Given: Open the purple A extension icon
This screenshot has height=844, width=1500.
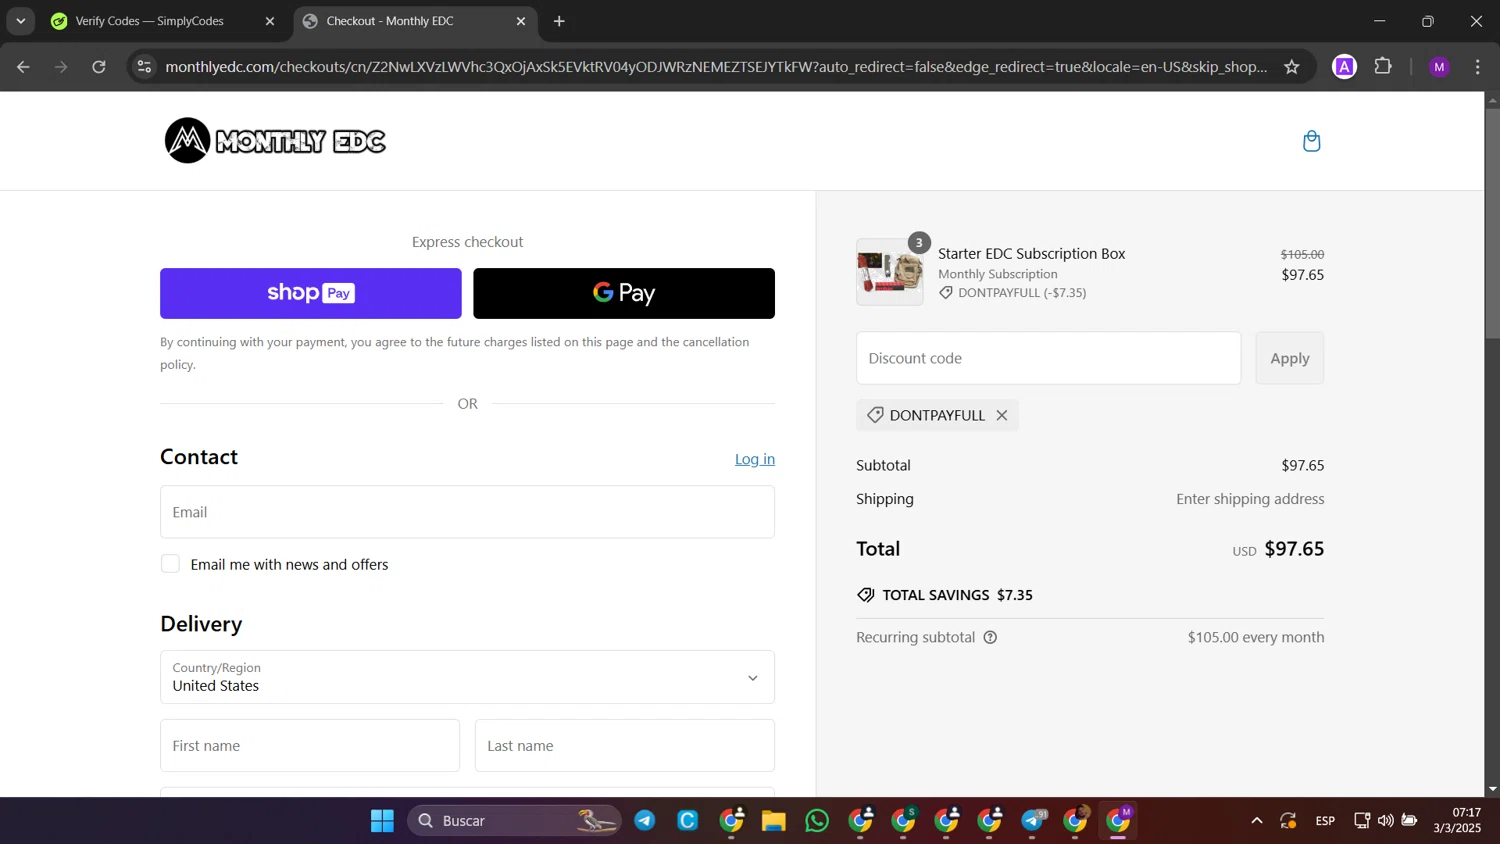Looking at the screenshot, I should (1344, 67).
